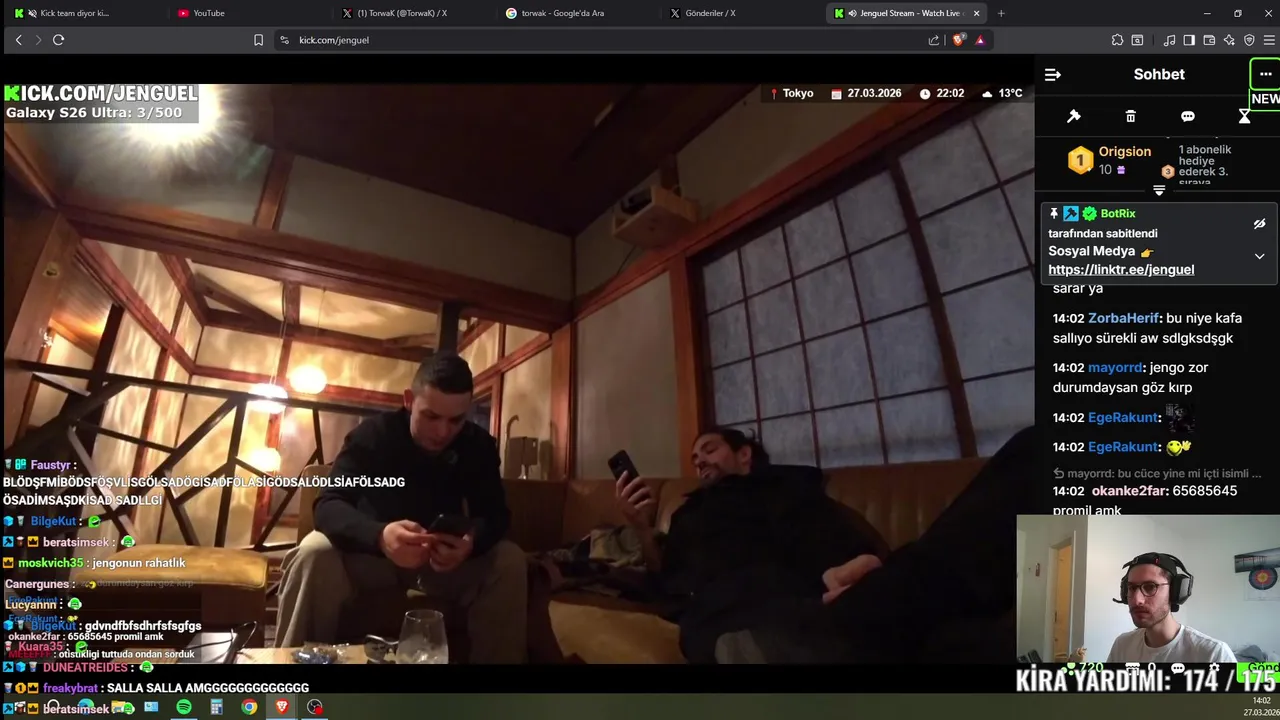This screenshot has width=1280, height=720.
Task: Open OBS Studio from the taskbar
Action: (x=315, y=707)
